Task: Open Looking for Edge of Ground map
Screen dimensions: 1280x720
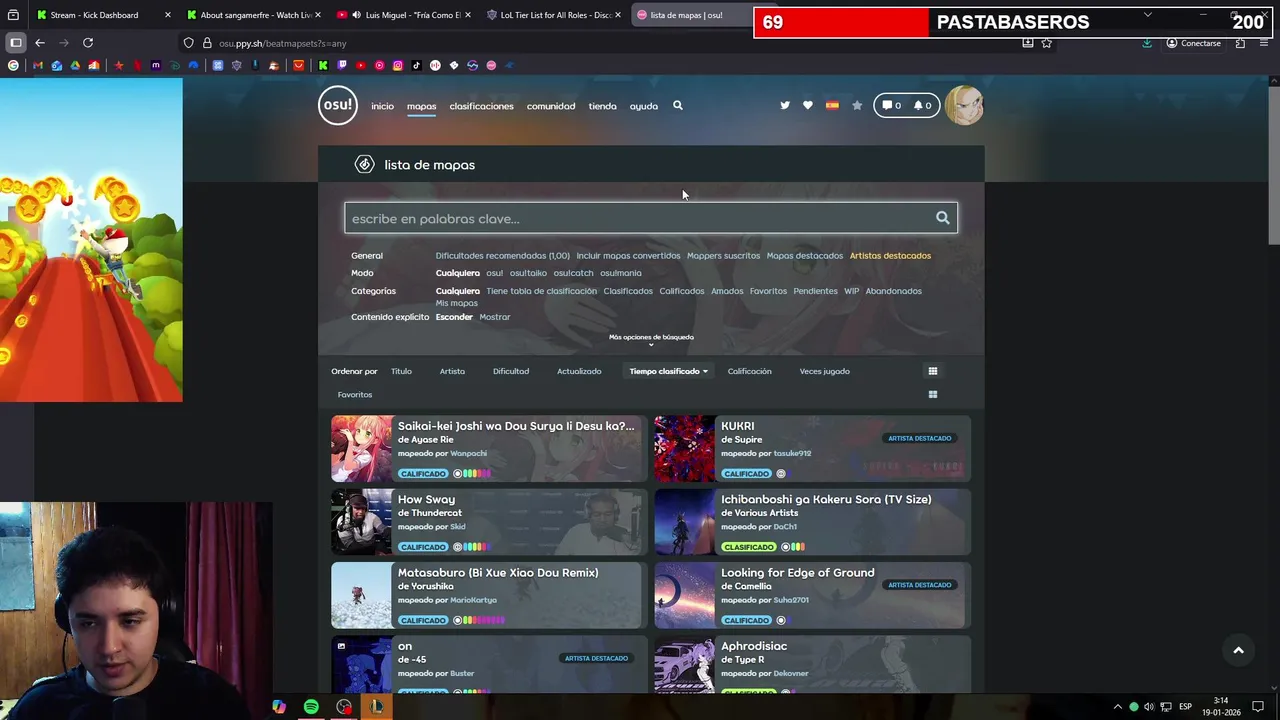Action: 797,573
